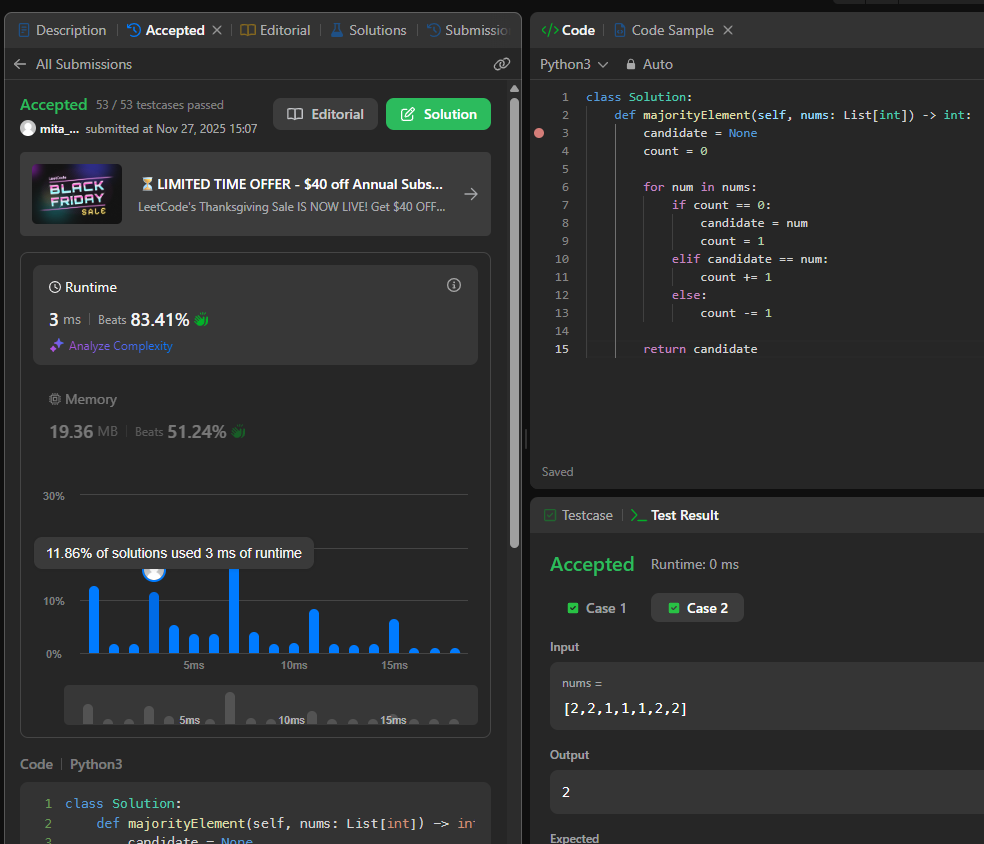Go back using All Submissions arrow
984x844 pixels.
tap(20, 64)
